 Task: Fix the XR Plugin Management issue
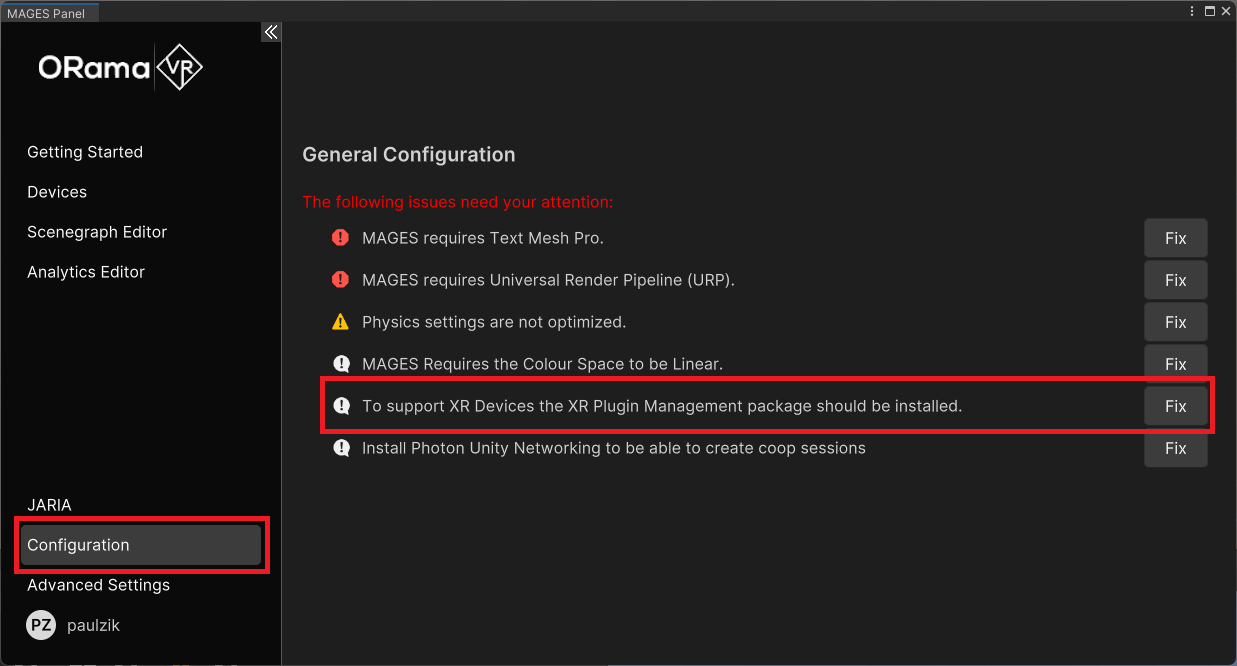(x=1175, y=406)
